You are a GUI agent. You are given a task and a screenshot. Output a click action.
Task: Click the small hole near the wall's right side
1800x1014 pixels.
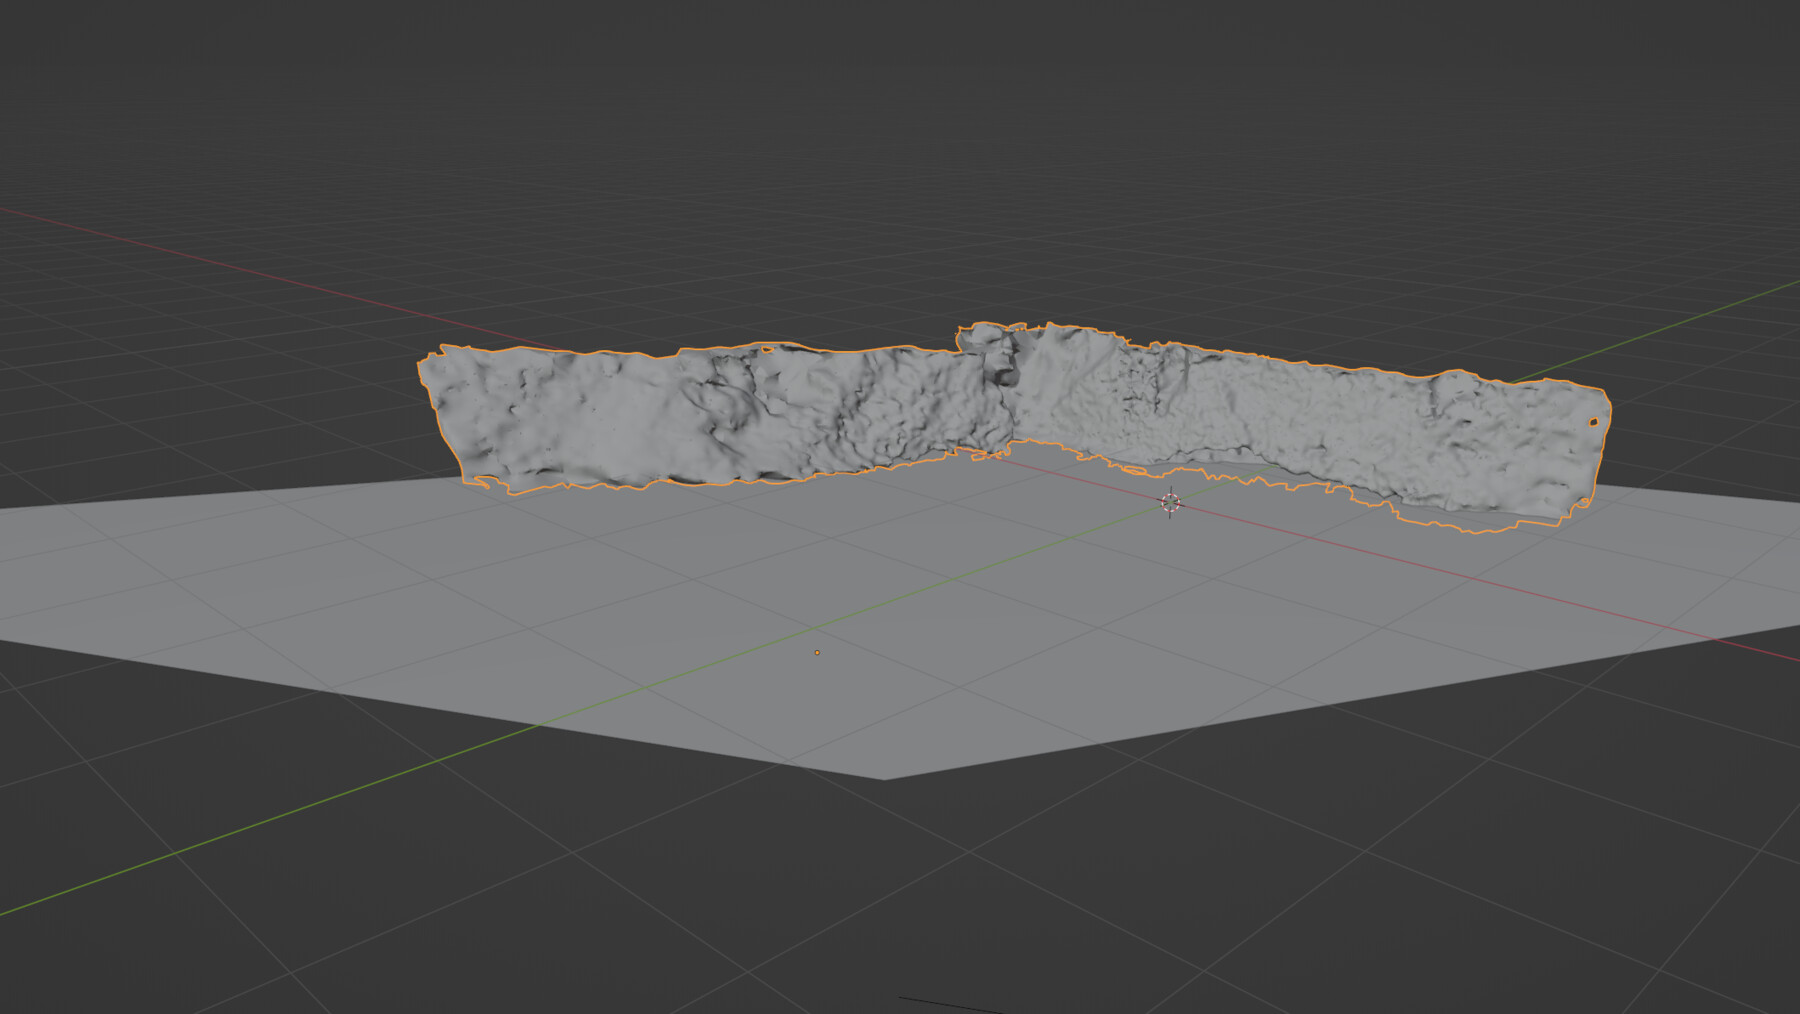(1593, 421)
